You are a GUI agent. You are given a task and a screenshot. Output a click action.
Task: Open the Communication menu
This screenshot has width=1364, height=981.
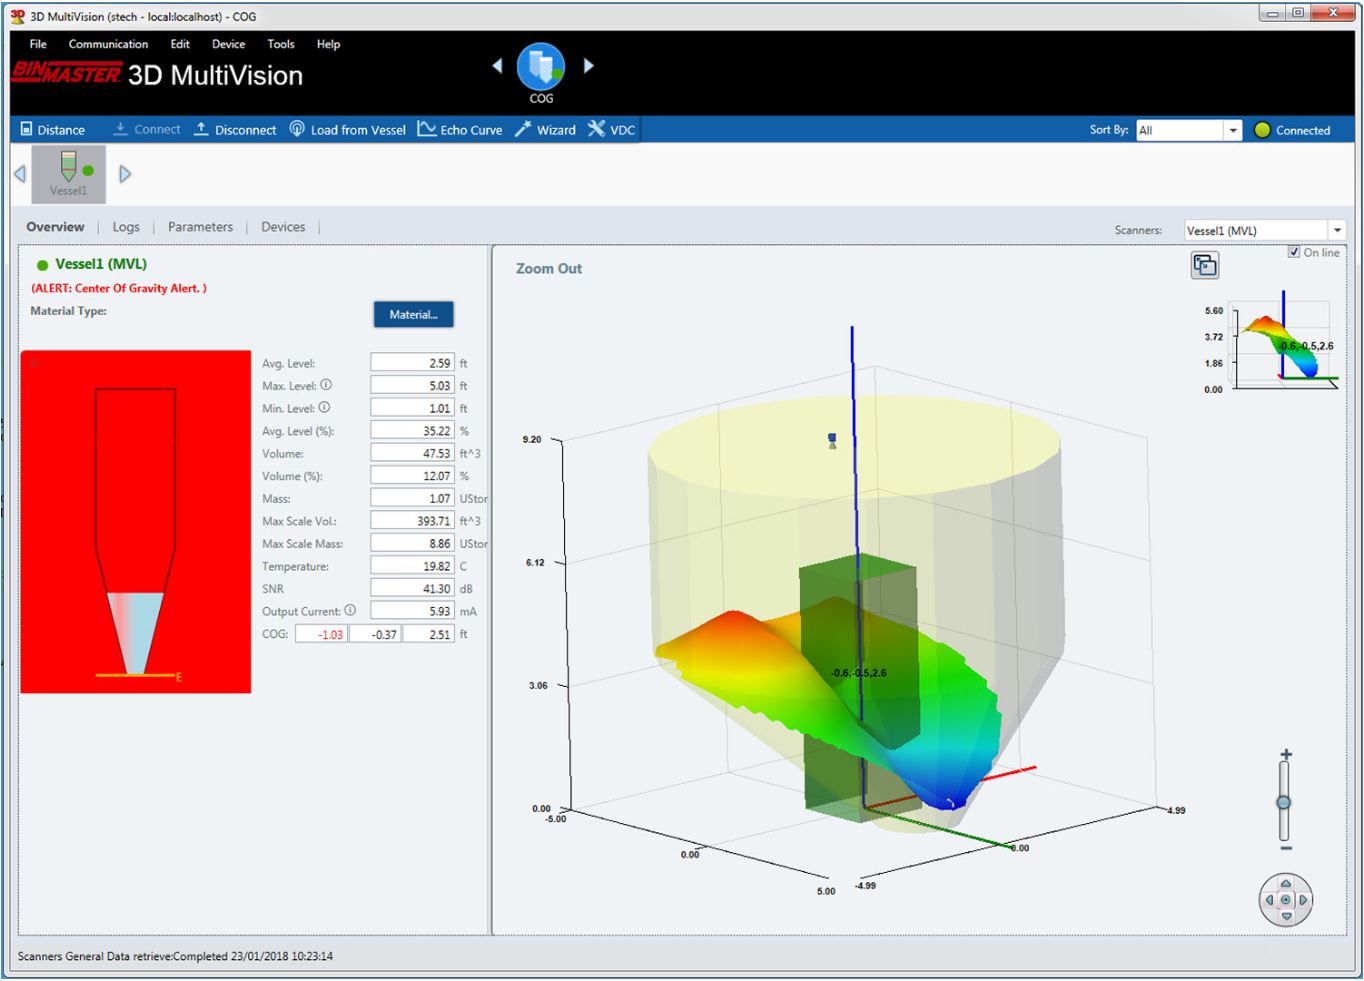click(x=108, y=44)
